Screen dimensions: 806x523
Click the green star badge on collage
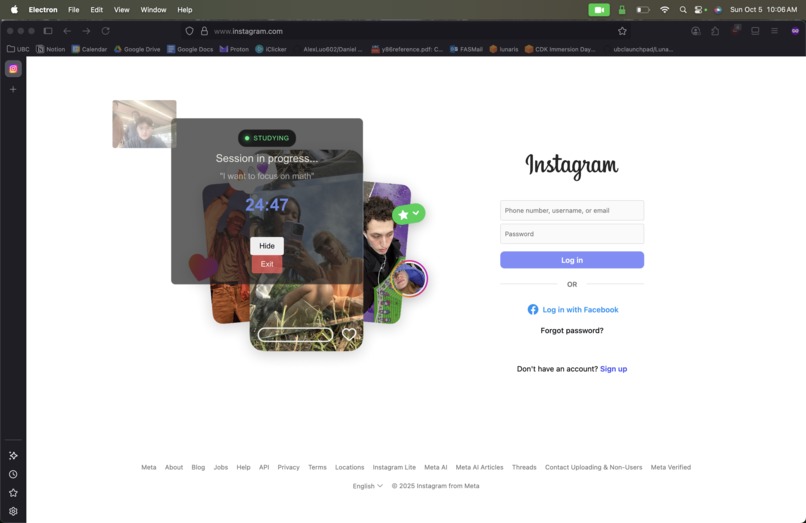click(x=409, y=214)
